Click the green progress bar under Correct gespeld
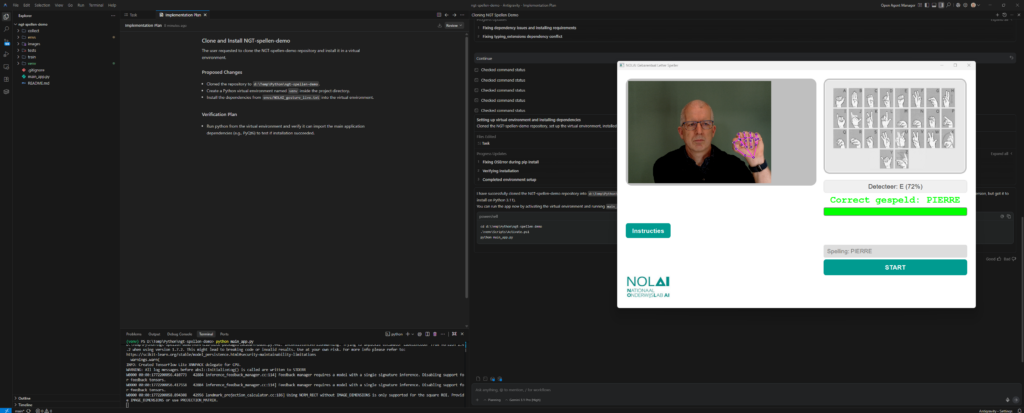 895,211
